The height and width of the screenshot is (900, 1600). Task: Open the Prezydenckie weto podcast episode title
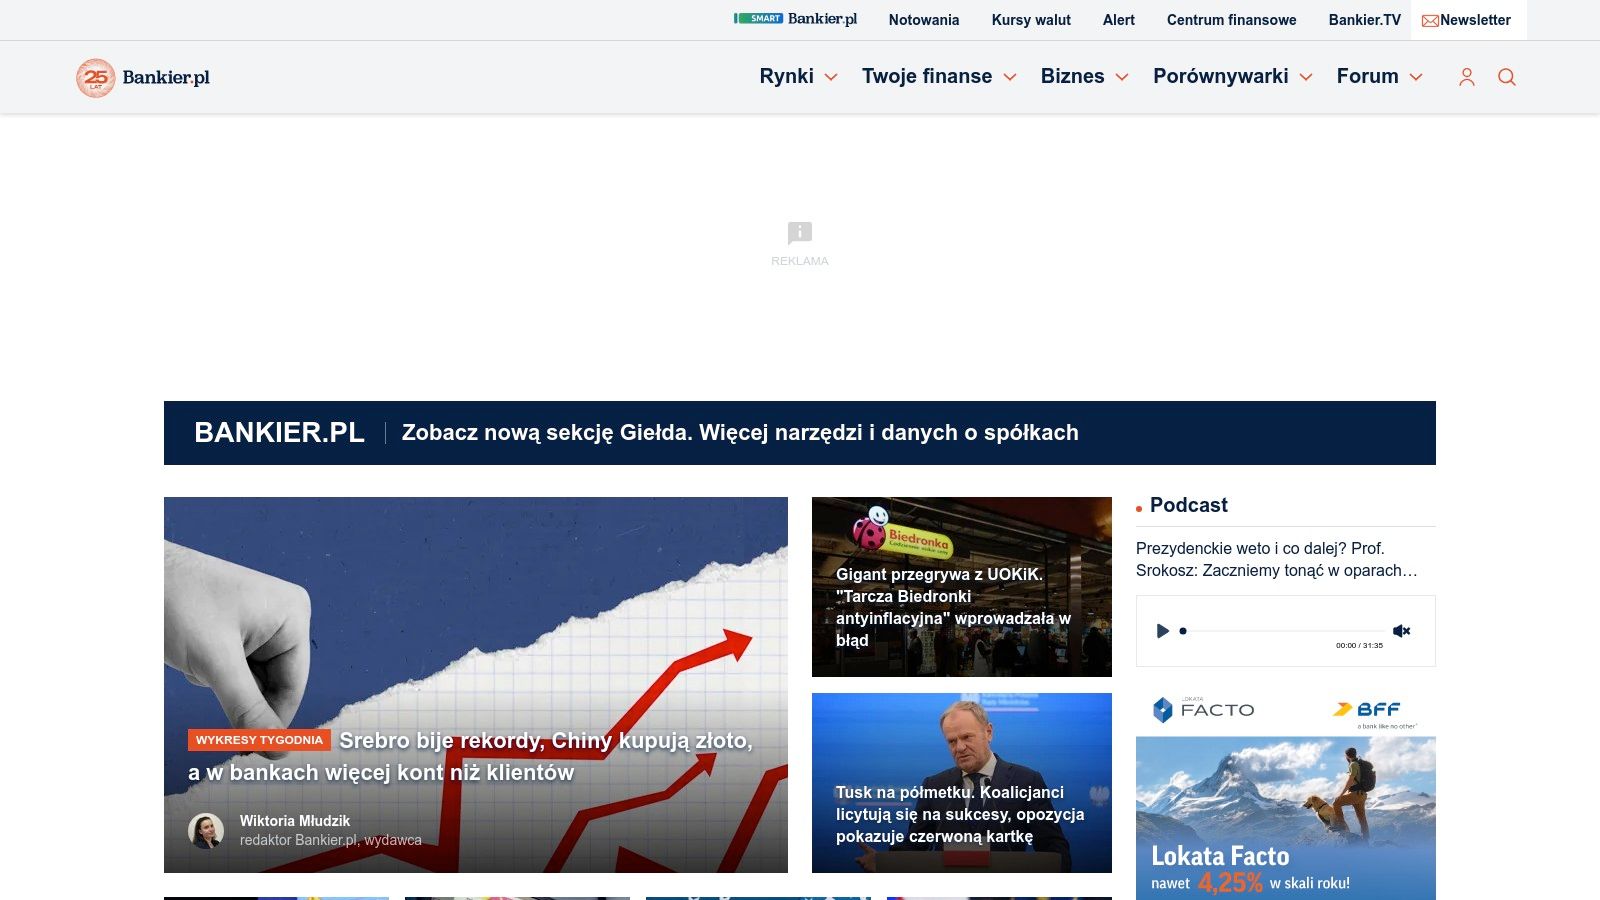point(1277,559)
